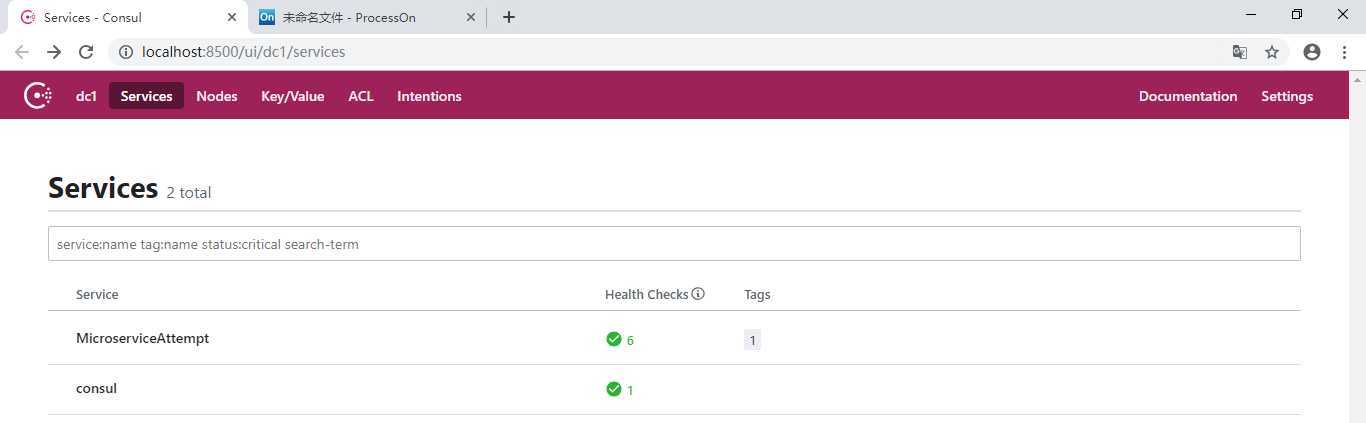Click the tag count badge 1

[x=752, y=340]
